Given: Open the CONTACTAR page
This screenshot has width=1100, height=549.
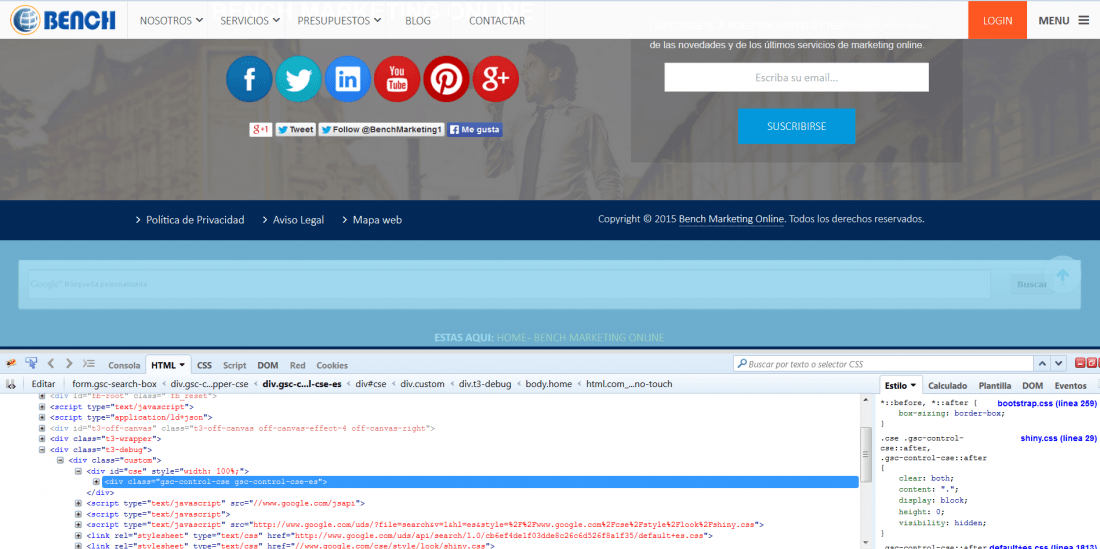Looking at the screenshot, I should [497, 20].
